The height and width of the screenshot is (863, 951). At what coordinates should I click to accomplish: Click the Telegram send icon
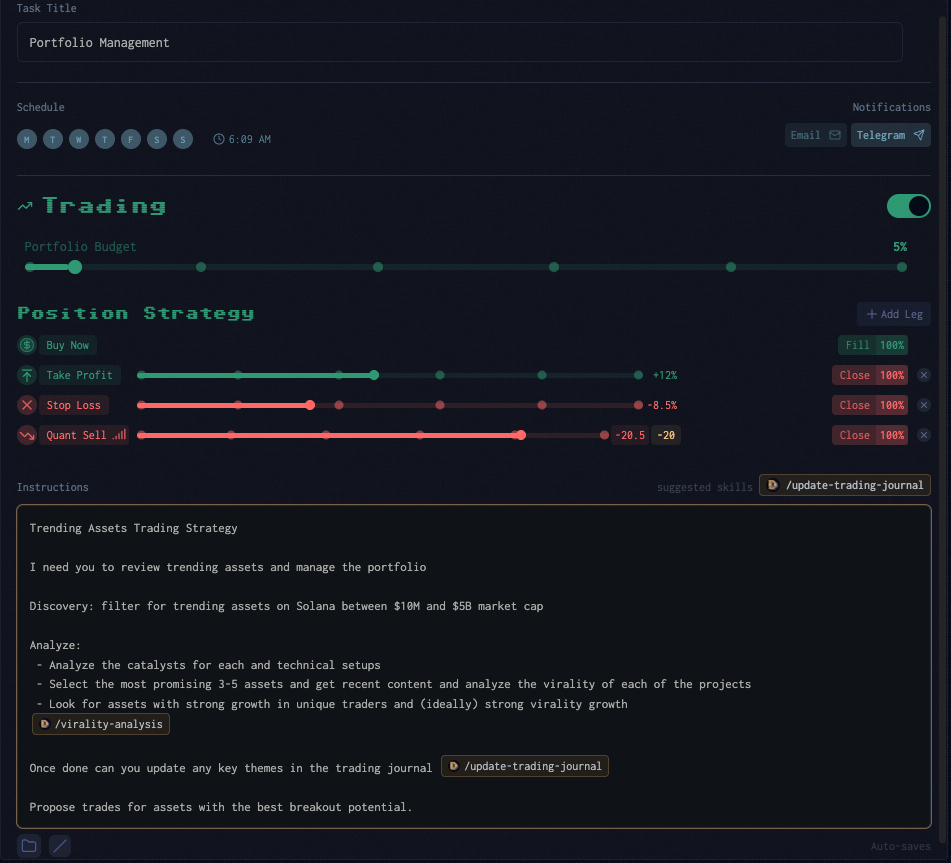(920, 134)
